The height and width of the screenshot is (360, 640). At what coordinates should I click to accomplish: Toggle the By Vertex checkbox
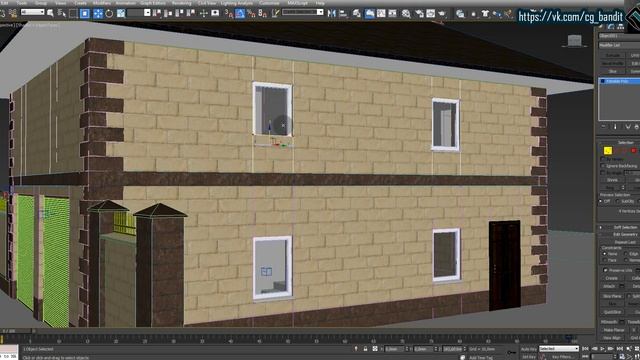pyautogui.click(x=602, y=159)
